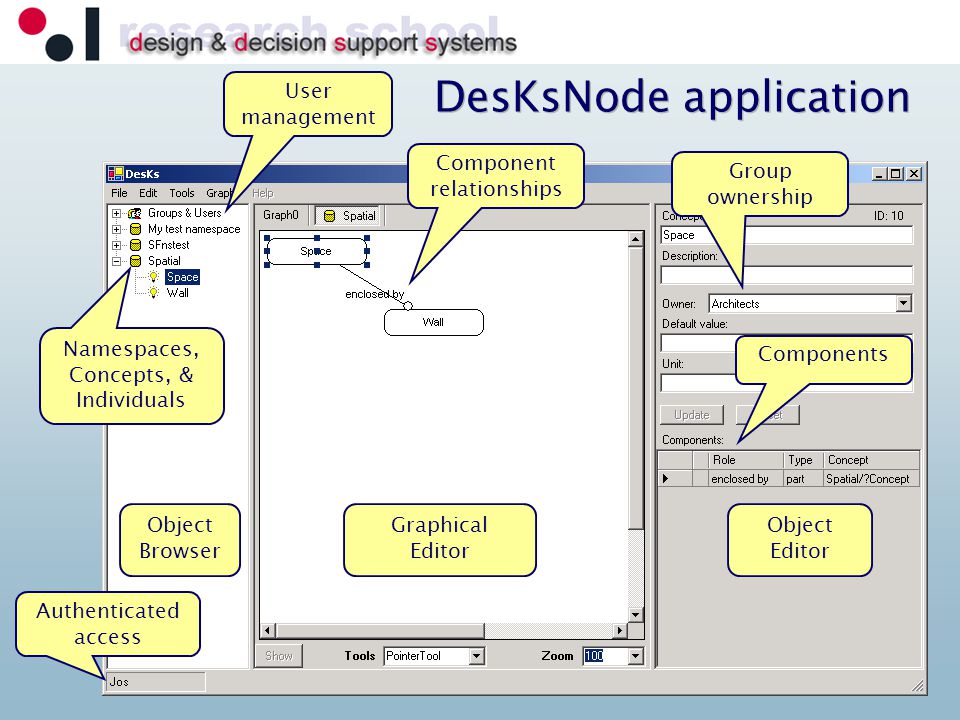Click the database icon on the Spatial tab

[329, 216]
